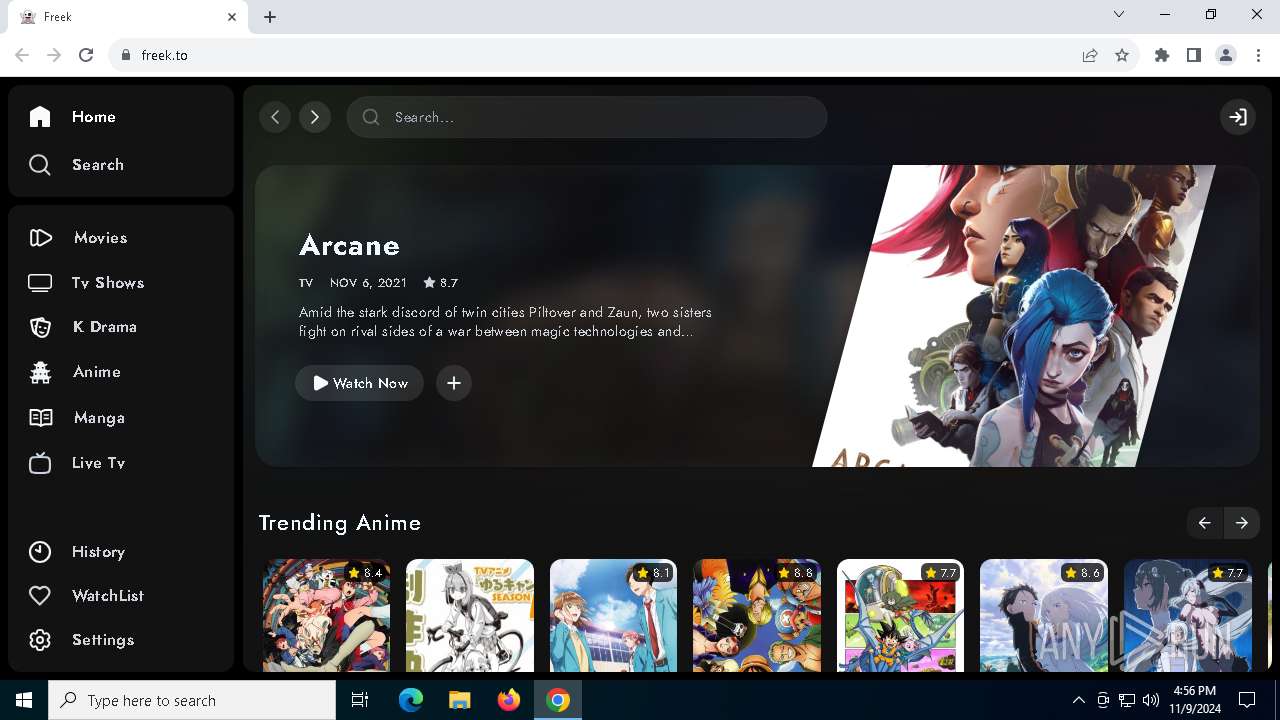Screen dimensions: 1280x720
Task: Reload the freek.to page
Action: click(x=86, y=55)
